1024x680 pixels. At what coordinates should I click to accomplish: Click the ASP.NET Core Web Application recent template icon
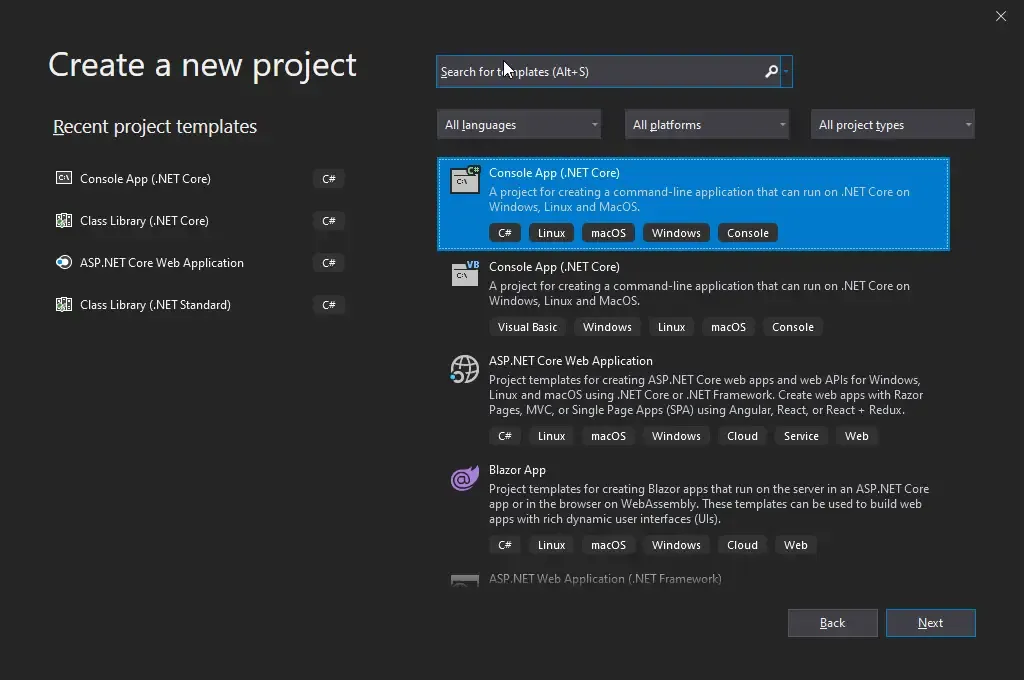(65, 262)
